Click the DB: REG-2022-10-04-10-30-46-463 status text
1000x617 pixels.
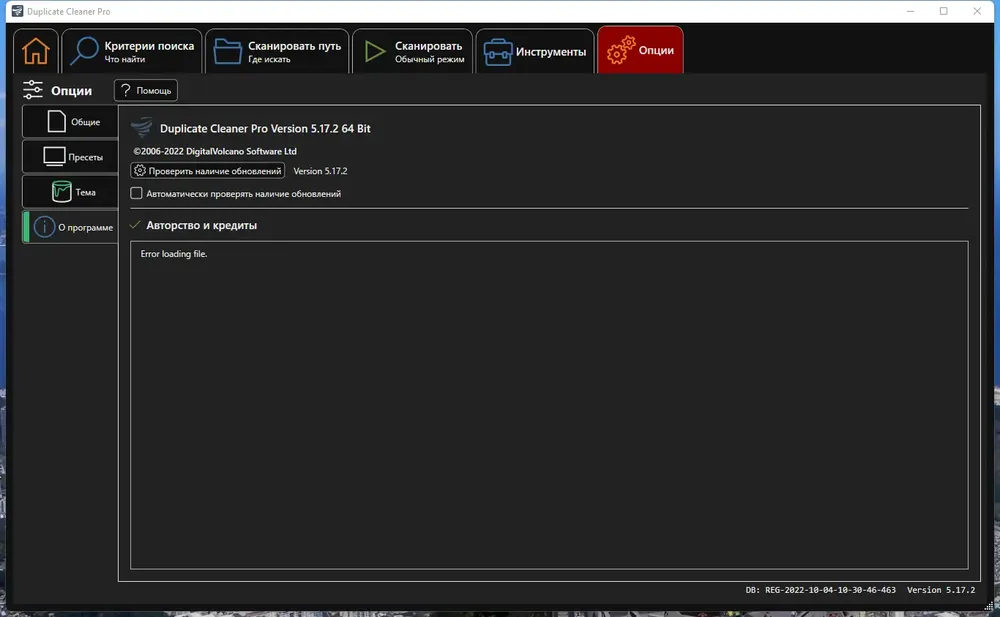(x=820, y=590)
